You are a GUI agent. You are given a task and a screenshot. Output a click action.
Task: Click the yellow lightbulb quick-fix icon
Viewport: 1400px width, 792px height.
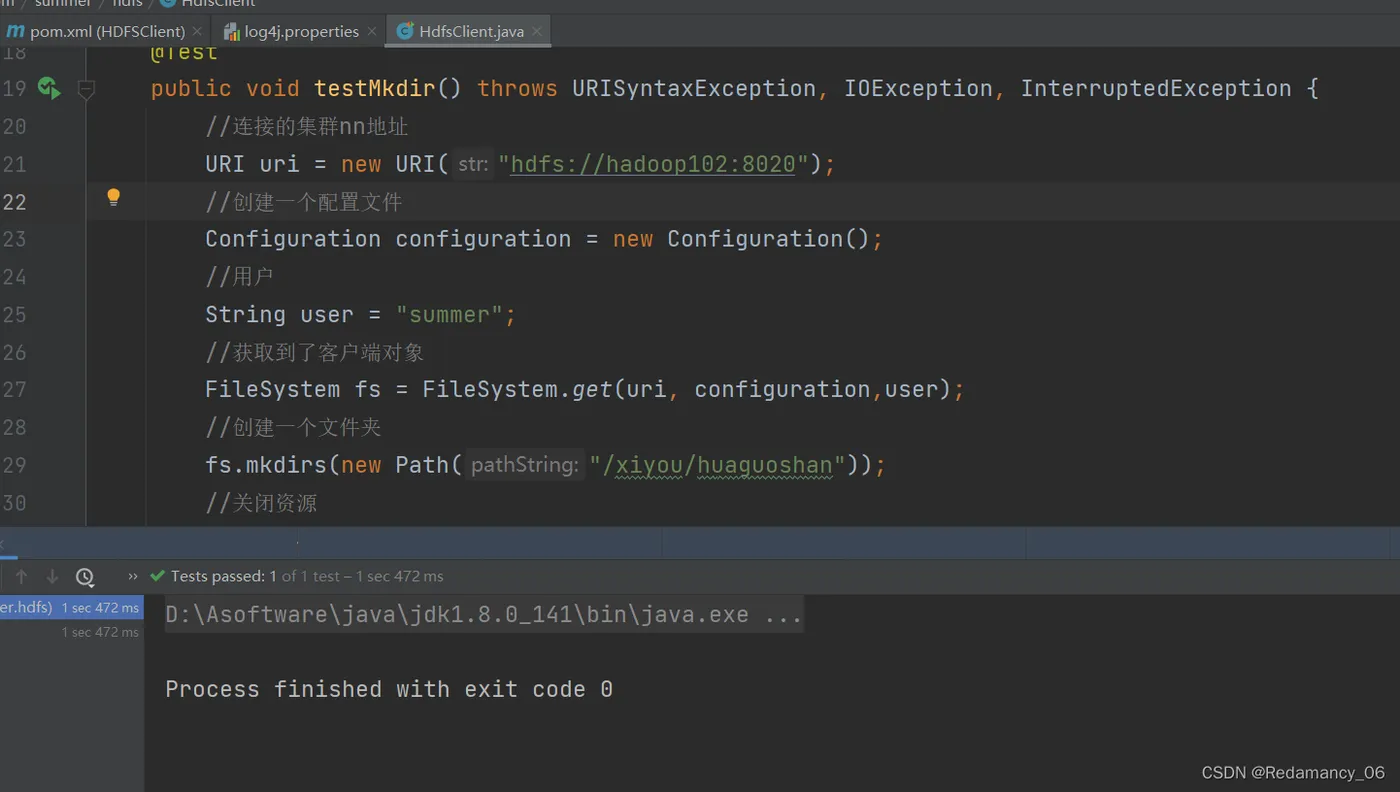pos(113,197)
